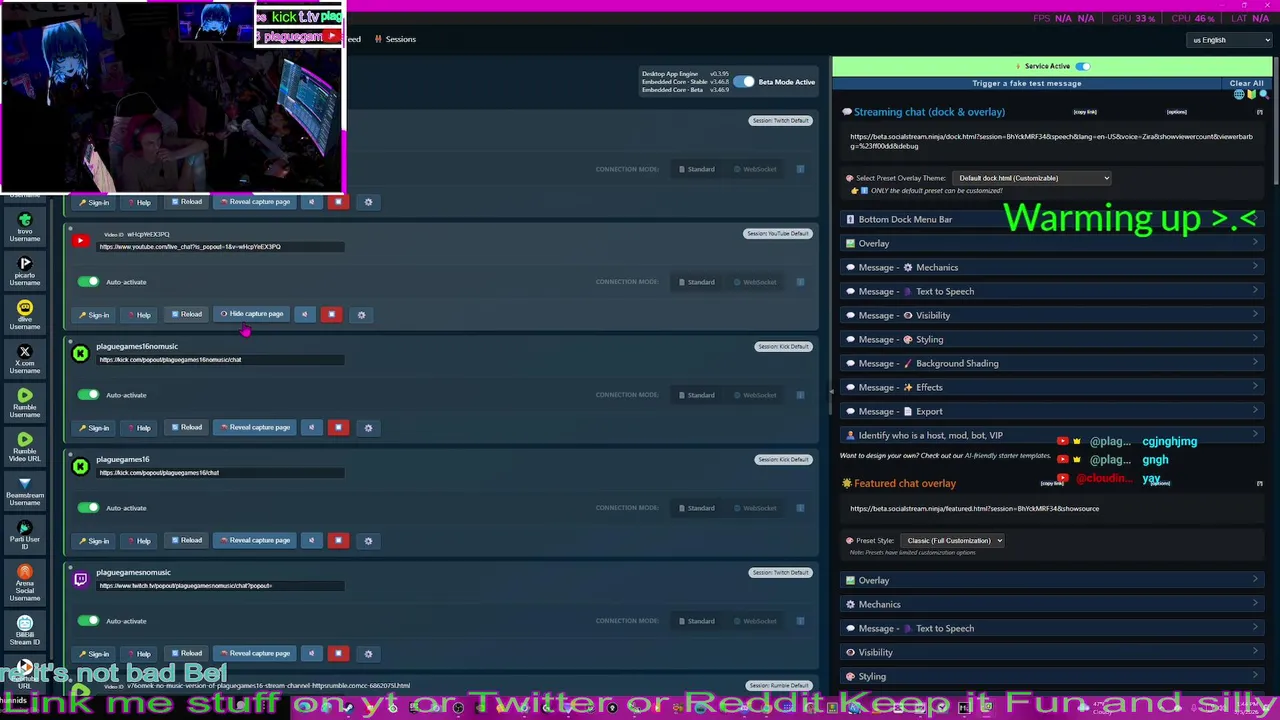
Task: Expand Message - Background Shading section
Action: coord(1052,364)
